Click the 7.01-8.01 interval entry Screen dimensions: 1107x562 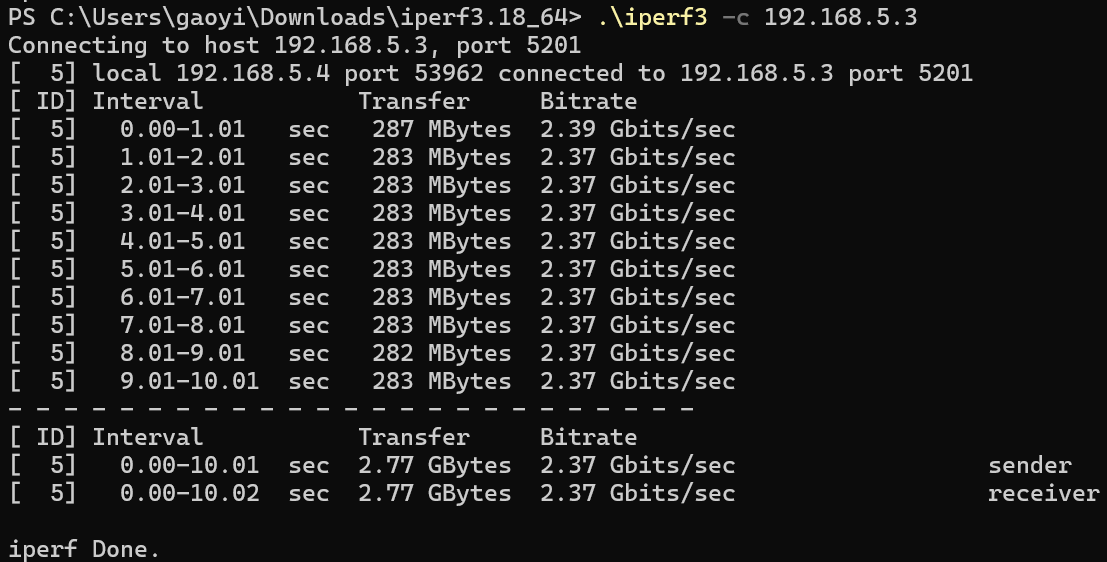(182, 325)
